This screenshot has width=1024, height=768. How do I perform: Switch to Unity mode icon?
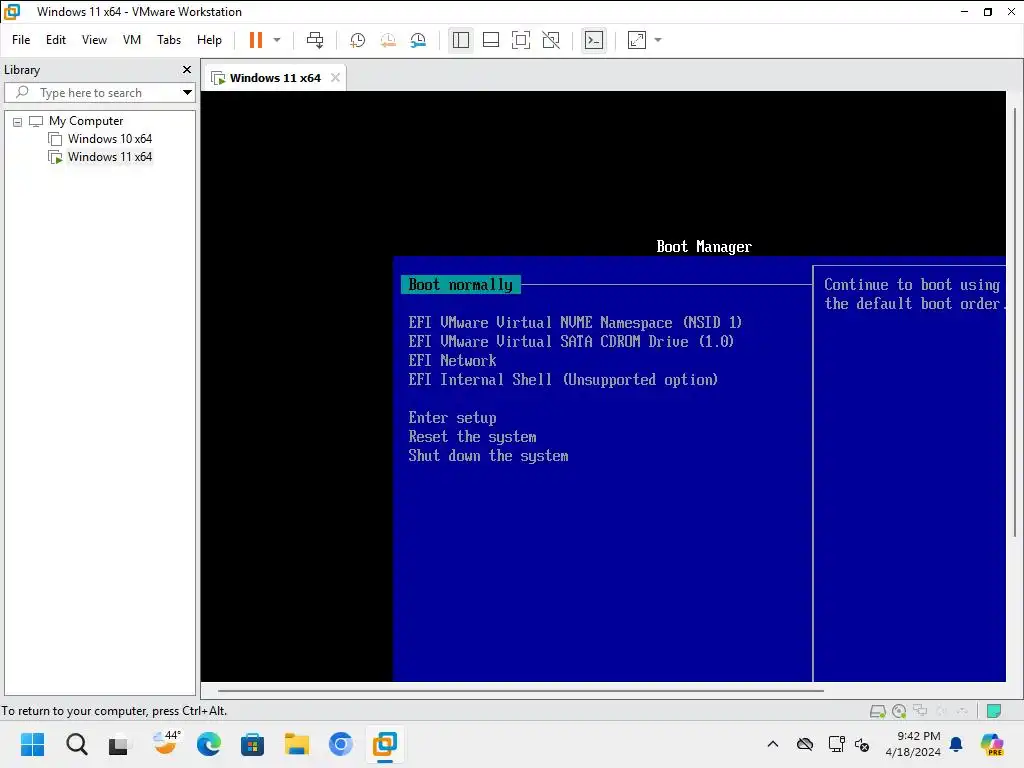click(x=551, y=40)
